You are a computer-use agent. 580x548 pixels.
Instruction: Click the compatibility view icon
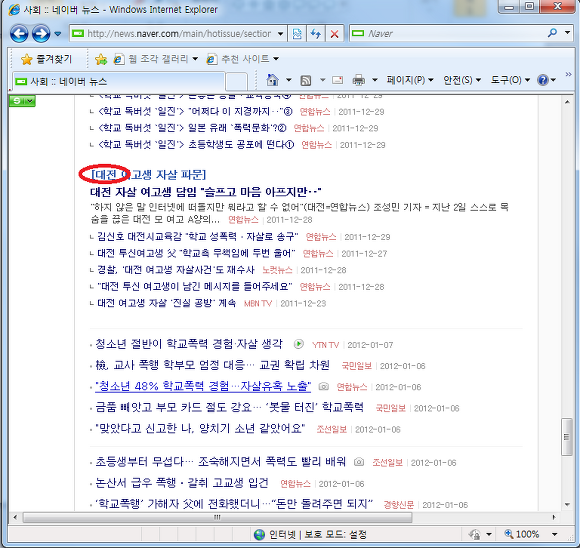[x=297, y=34]
